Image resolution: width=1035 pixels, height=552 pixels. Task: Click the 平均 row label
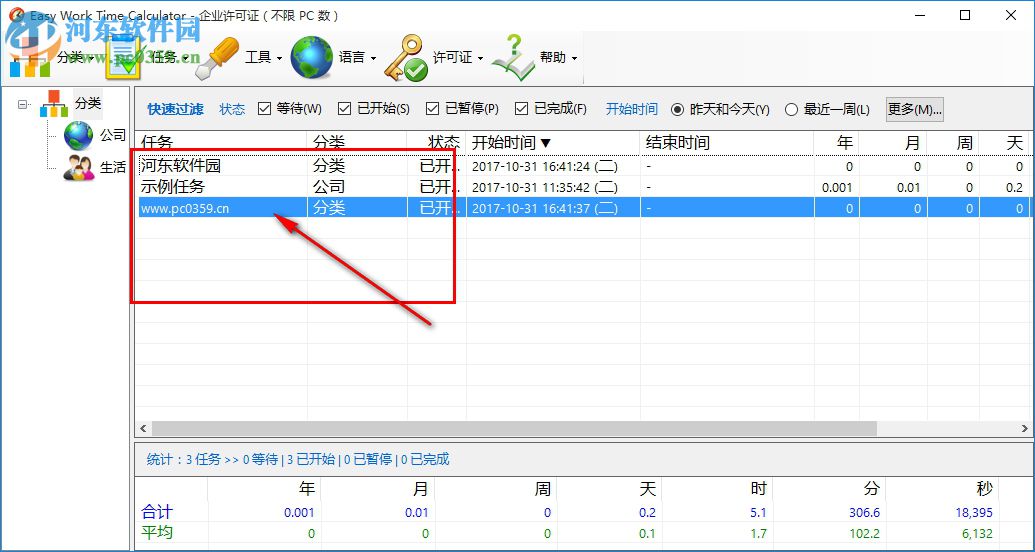(x=157, y=532)
